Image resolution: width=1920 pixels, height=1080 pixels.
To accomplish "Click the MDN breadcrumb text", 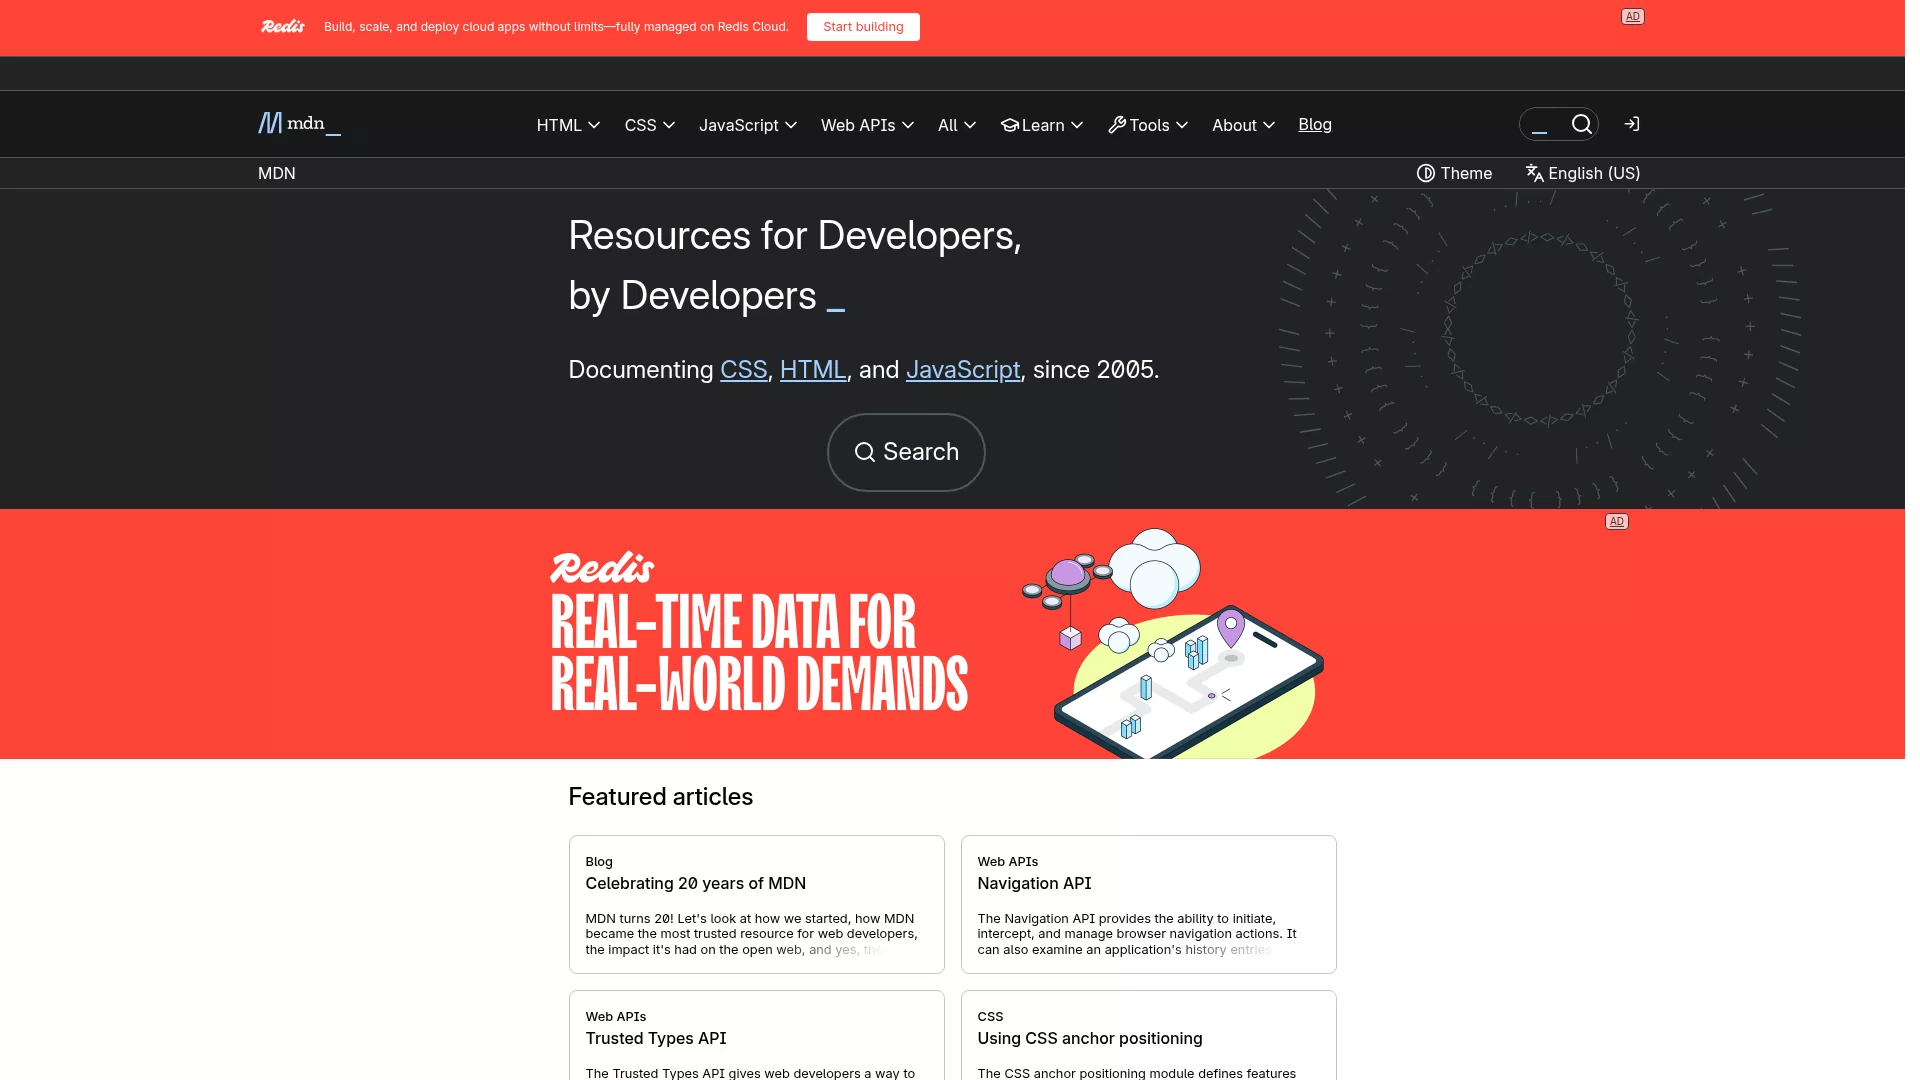I will (x=277, y=173).
